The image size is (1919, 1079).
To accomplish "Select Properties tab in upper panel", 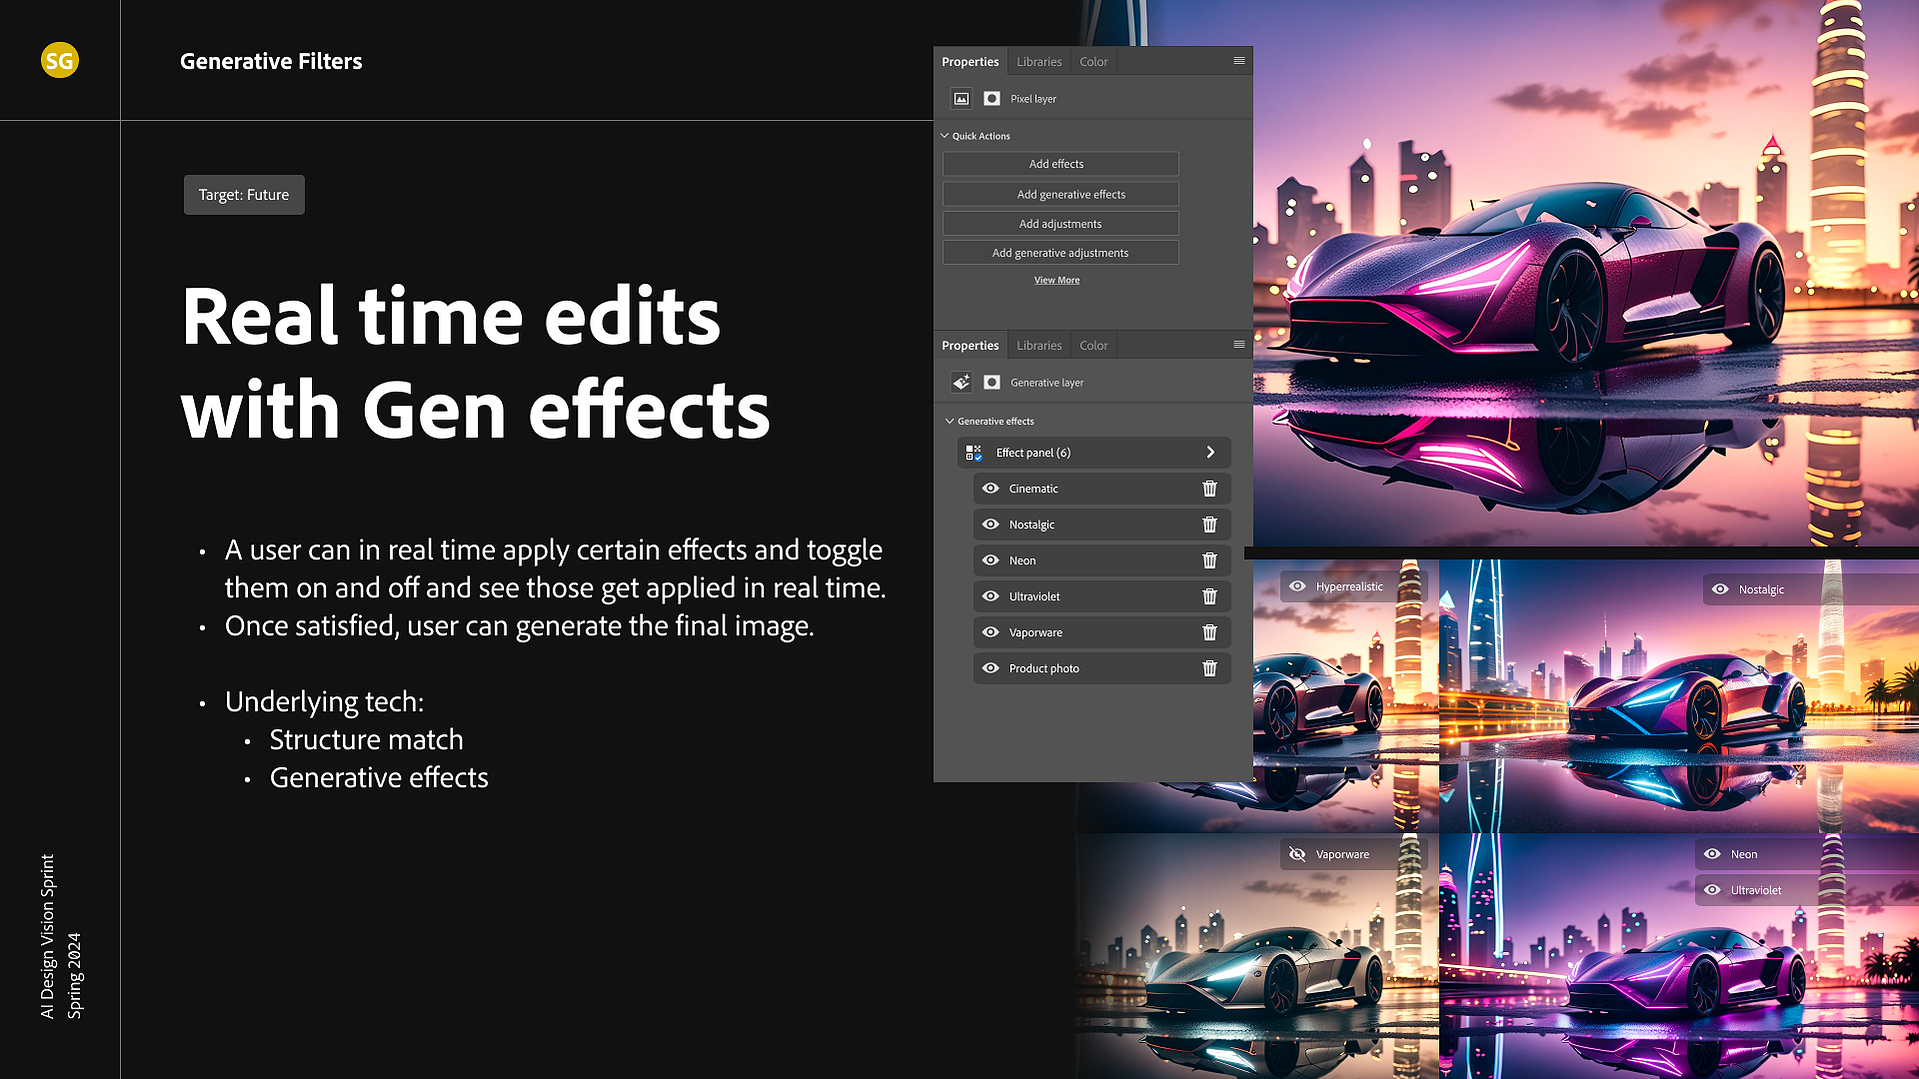I will tap(970, 62).
